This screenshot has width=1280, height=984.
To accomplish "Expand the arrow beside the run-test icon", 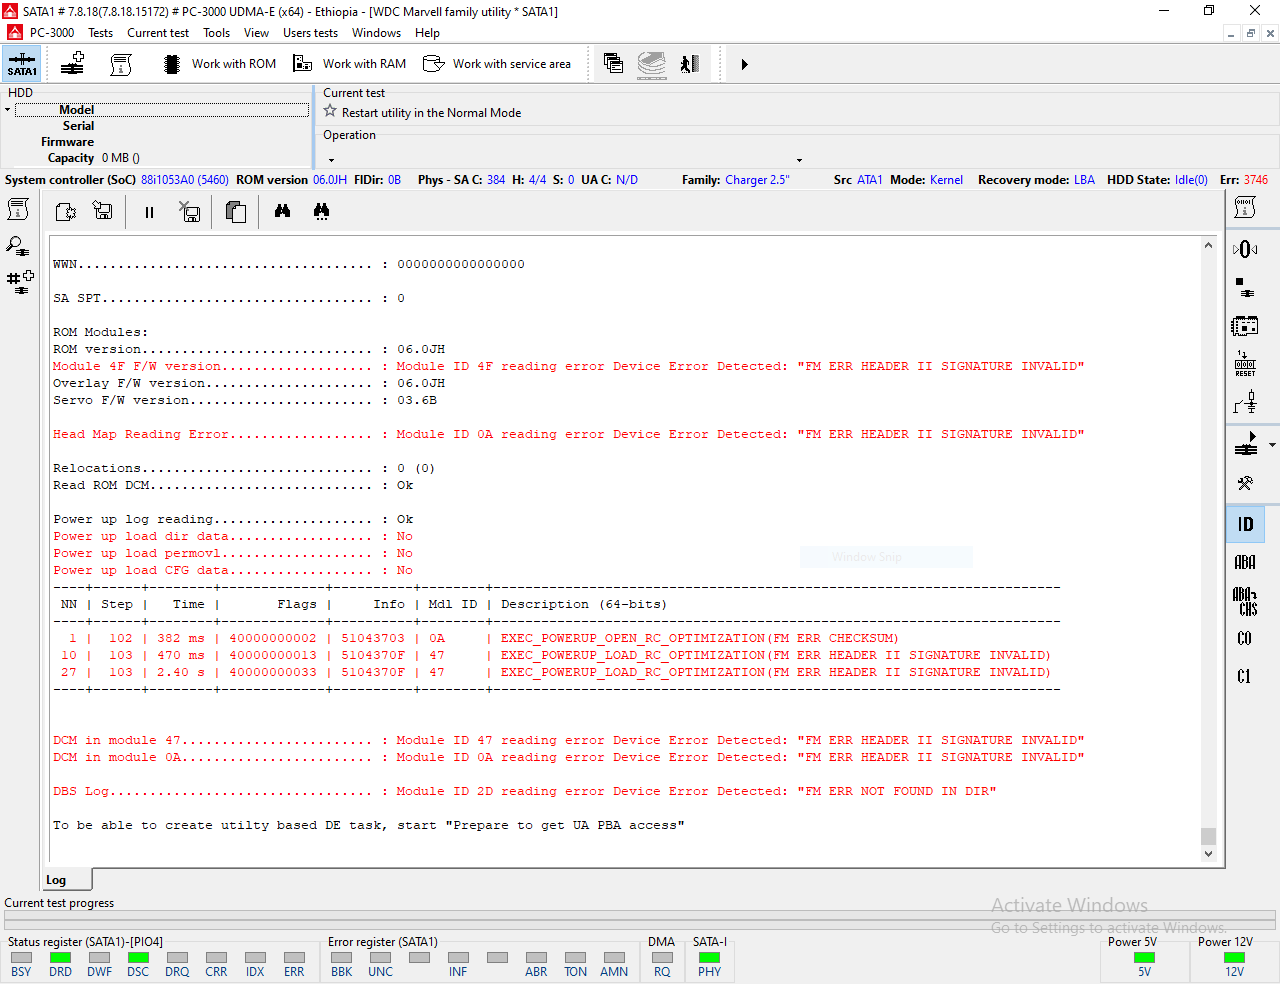I will pos(1272,445).
